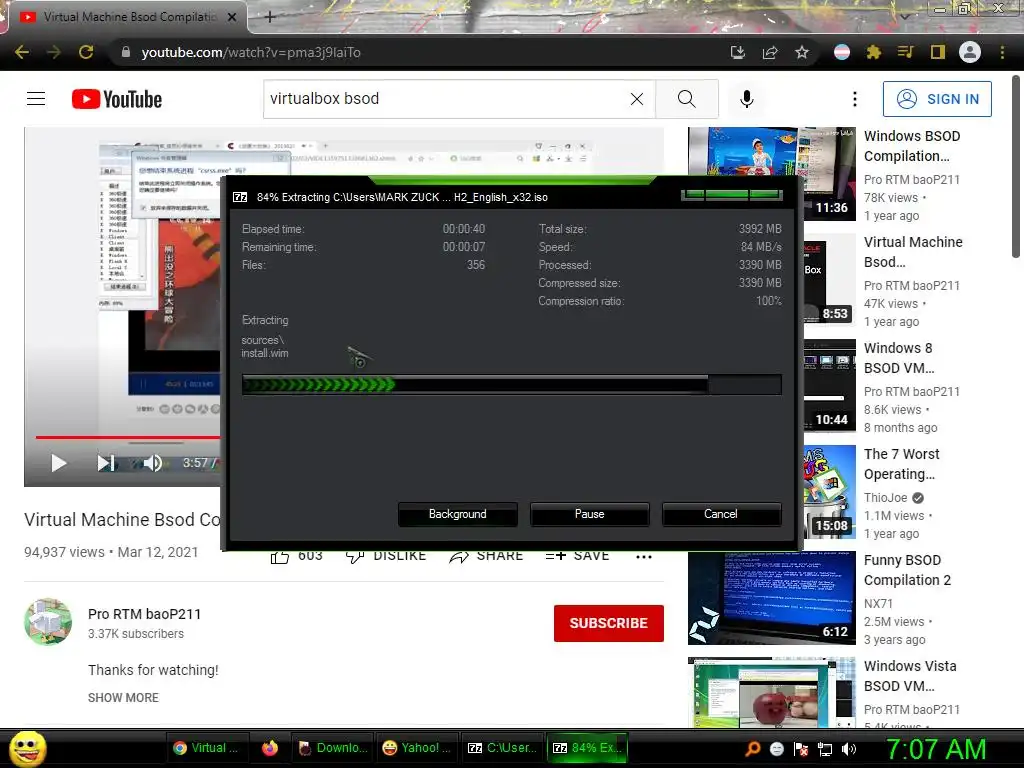Open more actions ellipsis under video
Screen dimensions: 1024x768
pyautogui.click(x=644, y=556)
